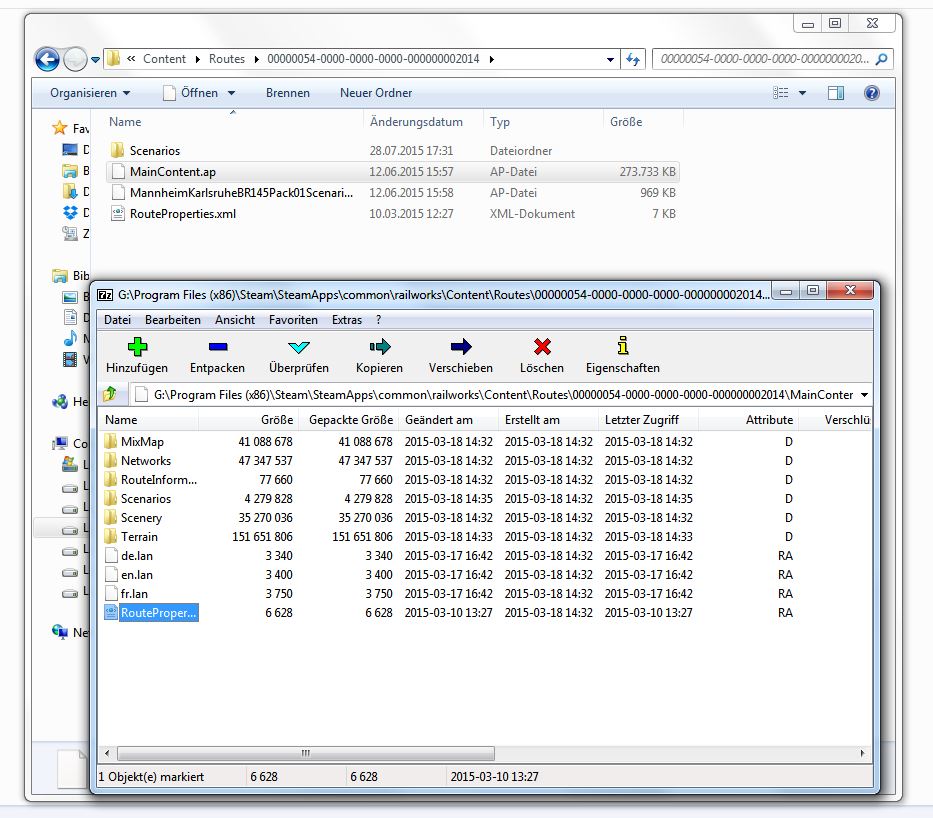Click the Terrain folder icon in 7-Zip
The image size is (933, 818).
click(110, 537)
